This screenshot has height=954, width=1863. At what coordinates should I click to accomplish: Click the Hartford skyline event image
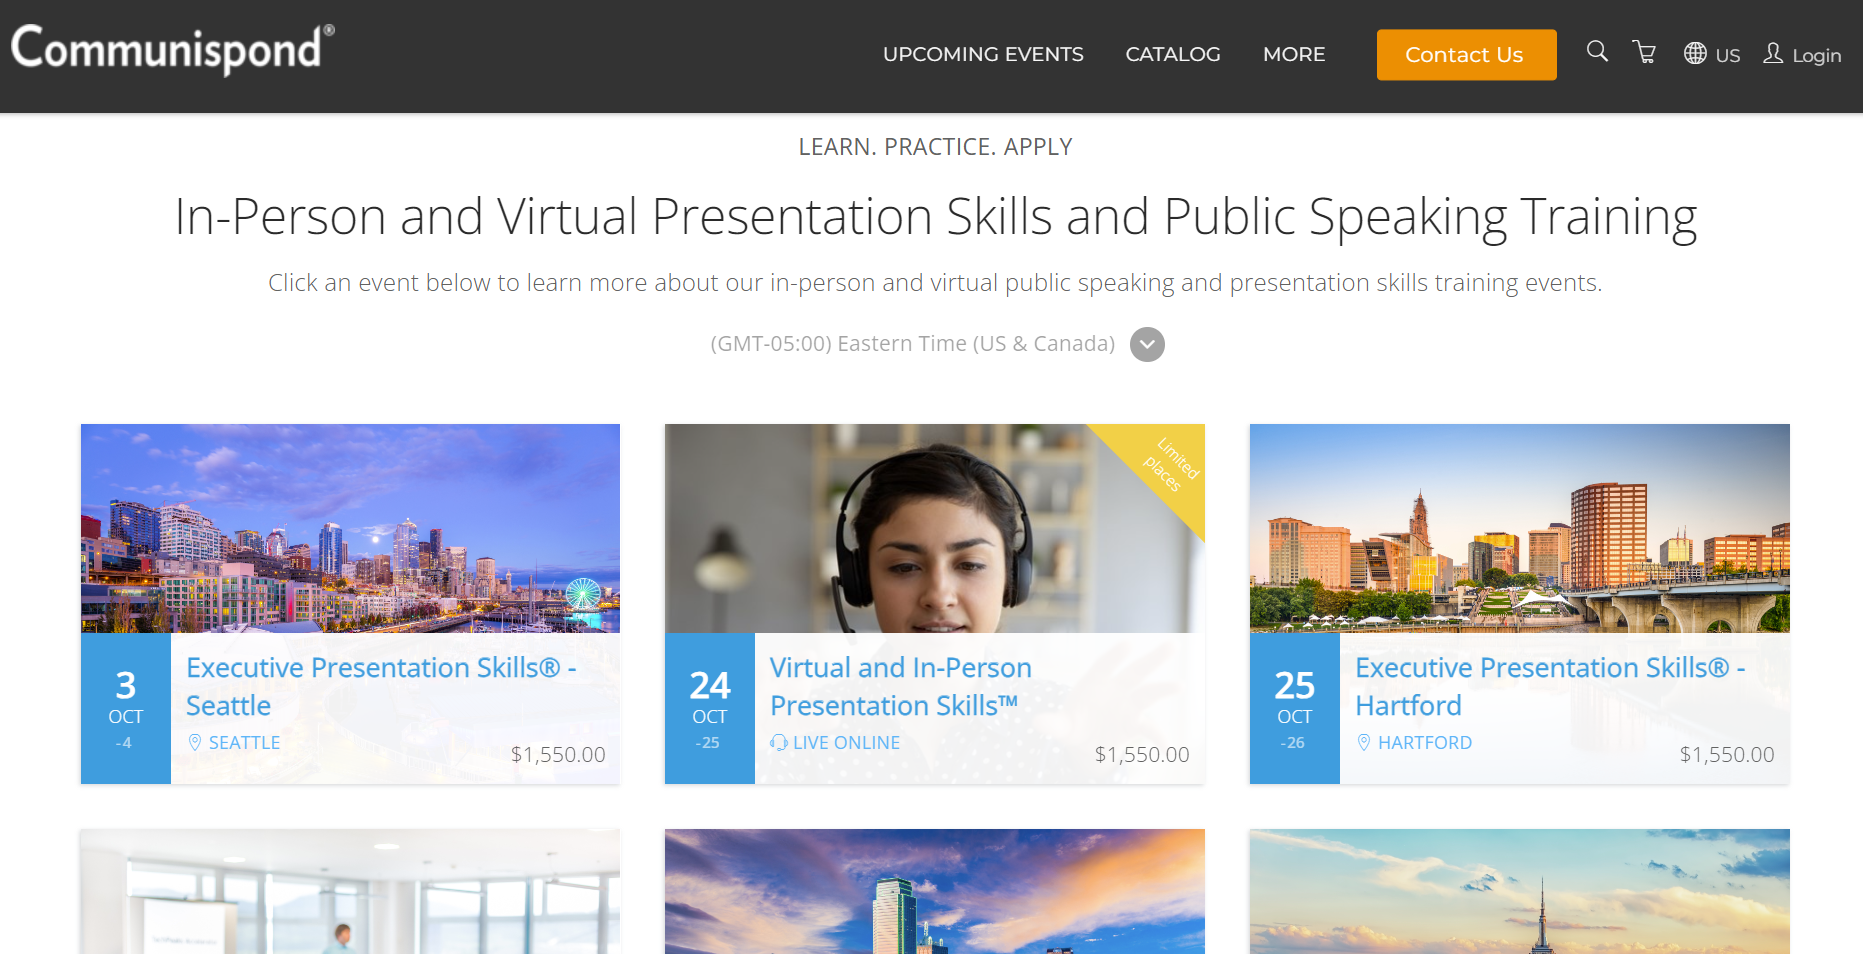[x=1519, y=528]
